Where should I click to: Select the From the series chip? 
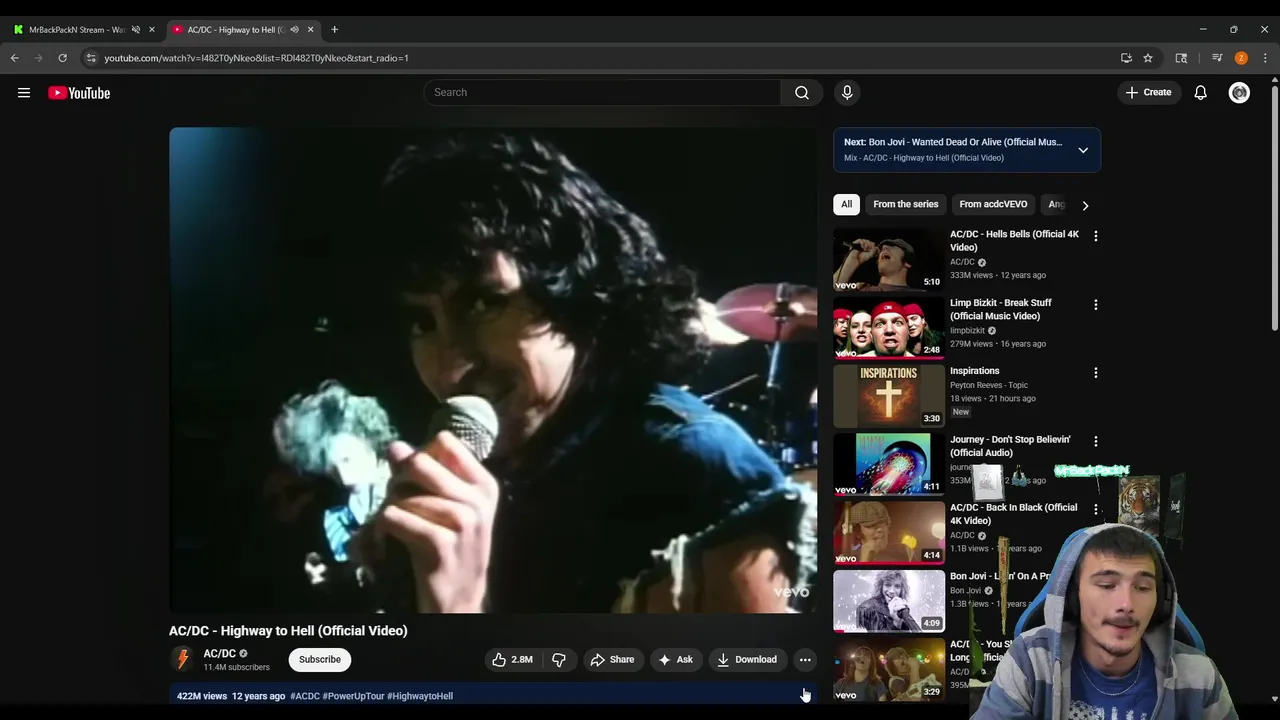pyautogui.click(x=906, y=204)
